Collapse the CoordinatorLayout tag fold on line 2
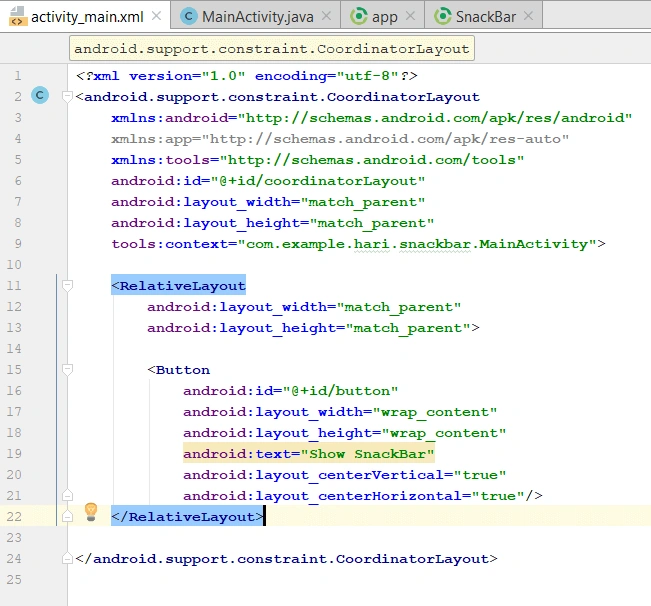This screenshot has height=606, width=651. [x=67, y=97]
